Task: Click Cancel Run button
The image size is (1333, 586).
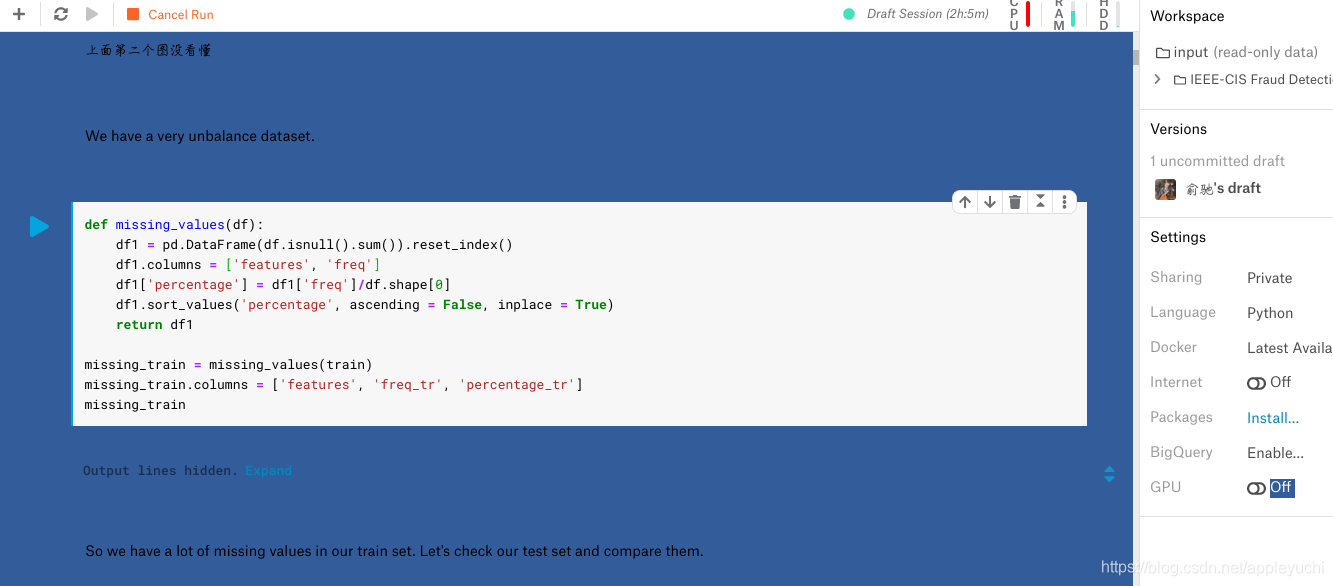Action: click(170, 14)
